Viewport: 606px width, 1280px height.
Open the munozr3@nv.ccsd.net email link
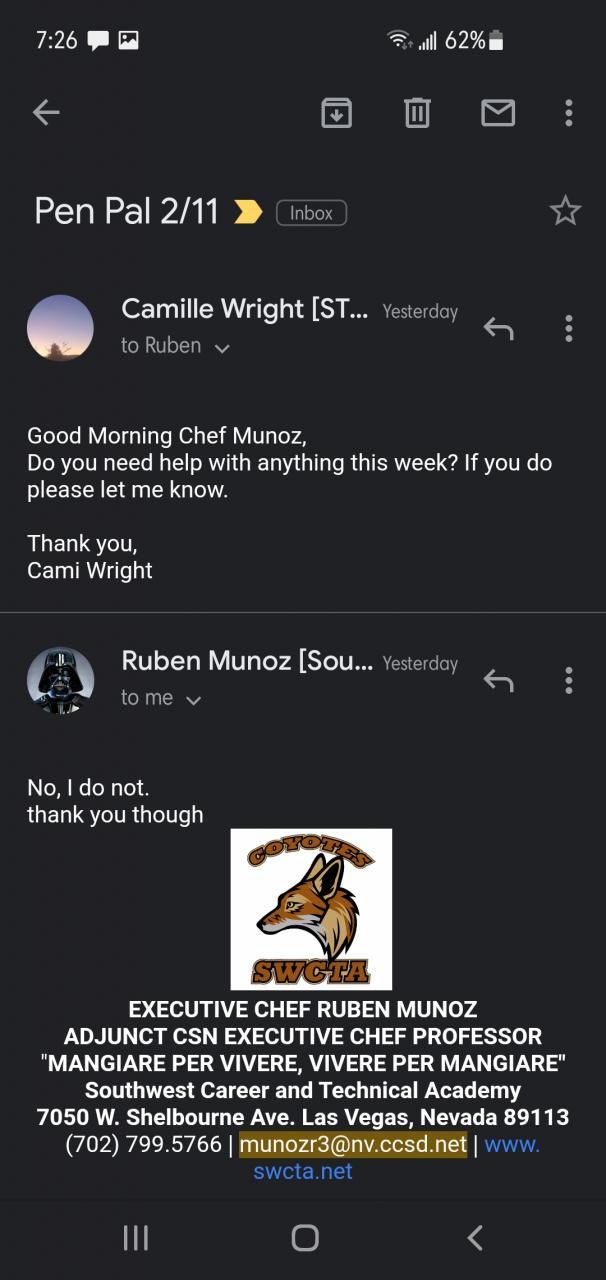(353, 1144)
